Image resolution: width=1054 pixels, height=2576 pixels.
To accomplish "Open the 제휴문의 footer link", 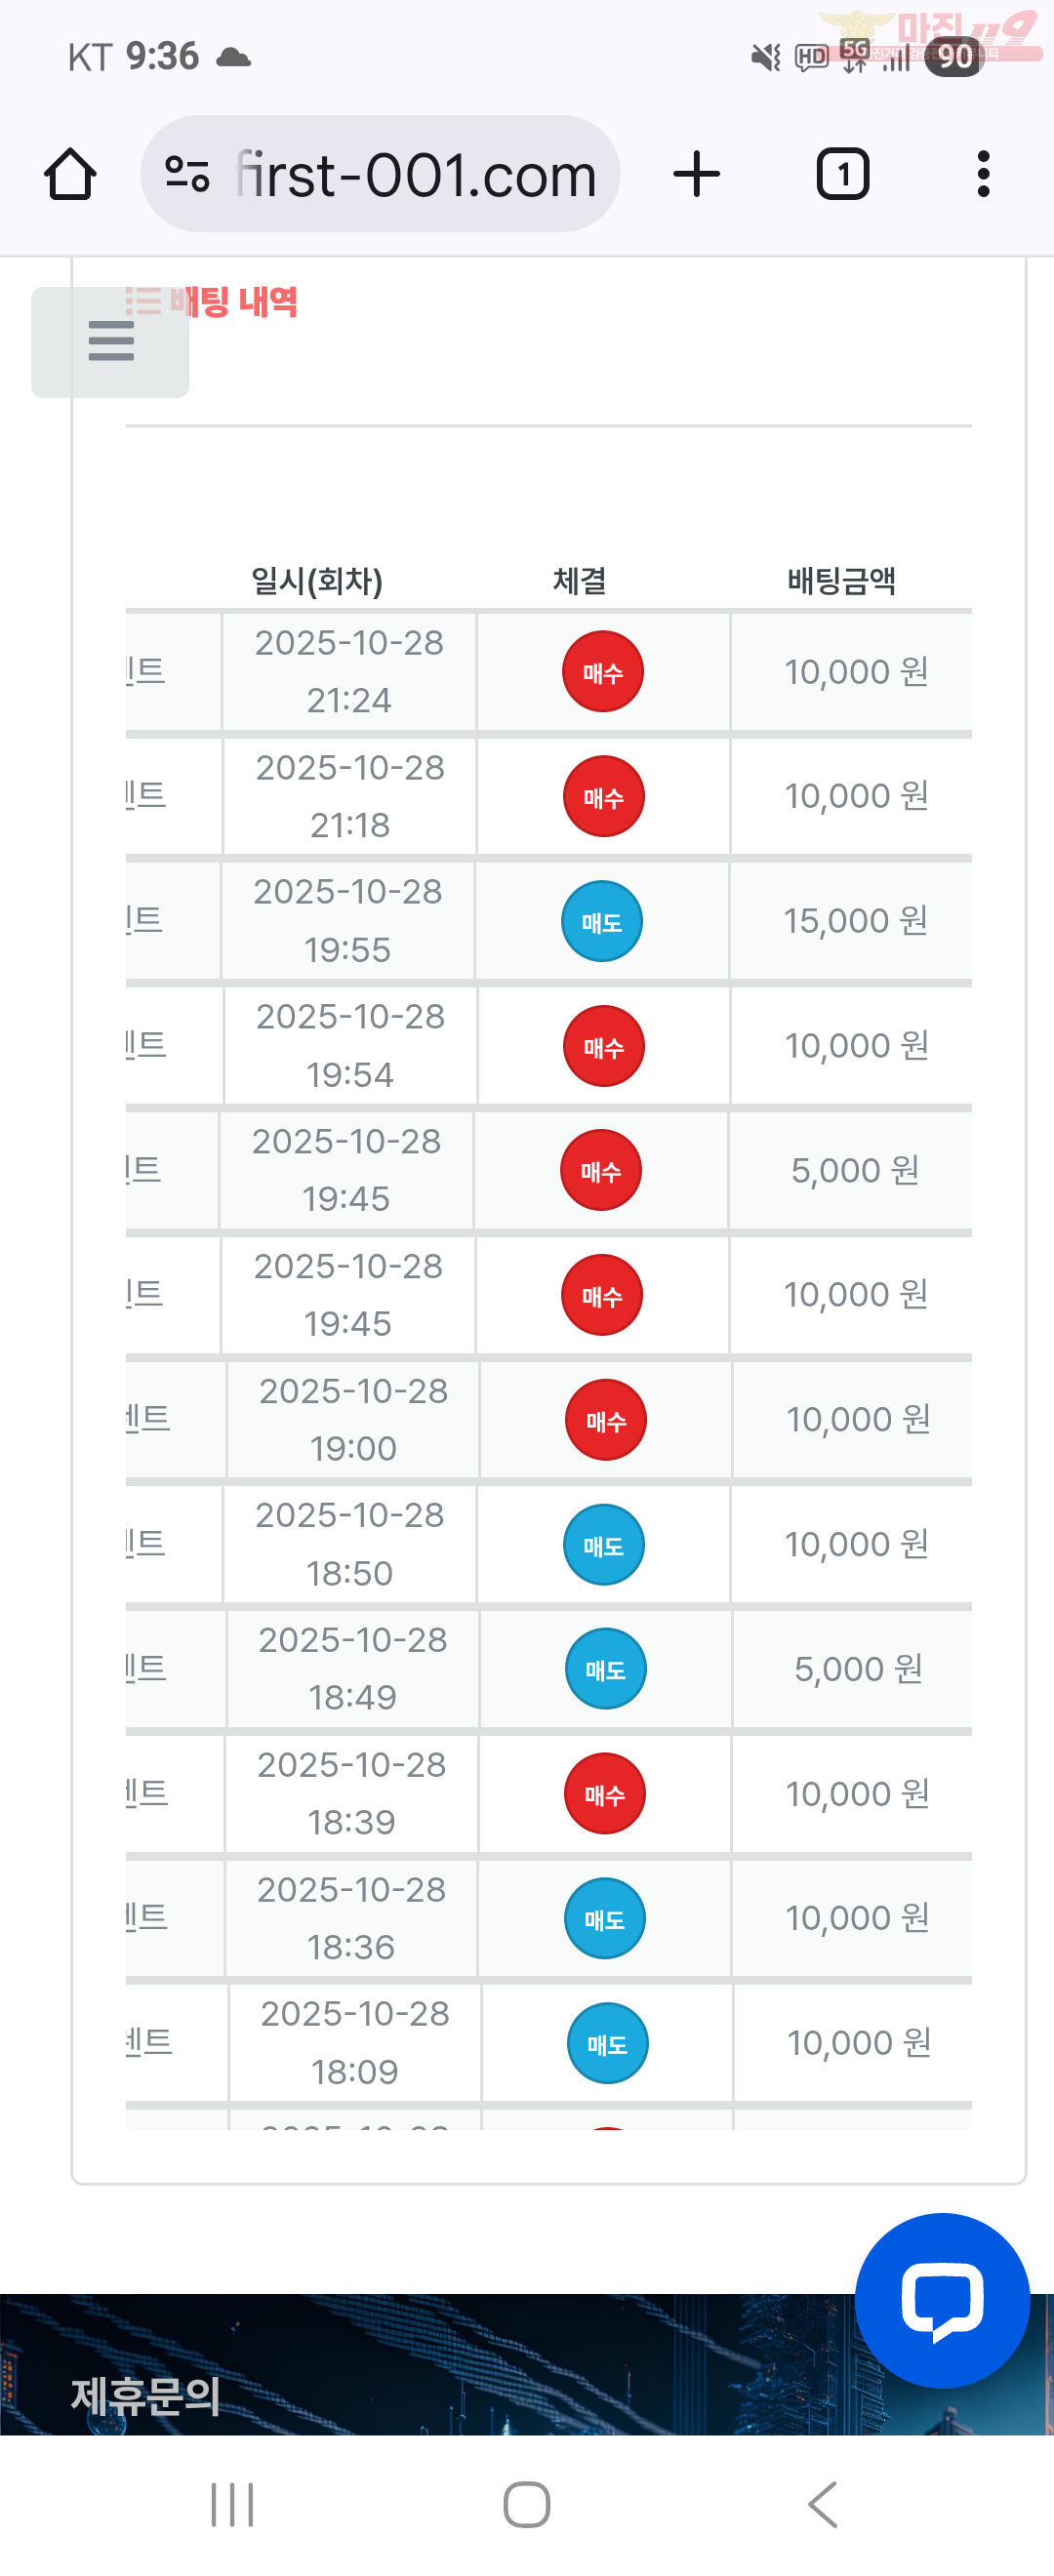I will (x=145, y=2395).
